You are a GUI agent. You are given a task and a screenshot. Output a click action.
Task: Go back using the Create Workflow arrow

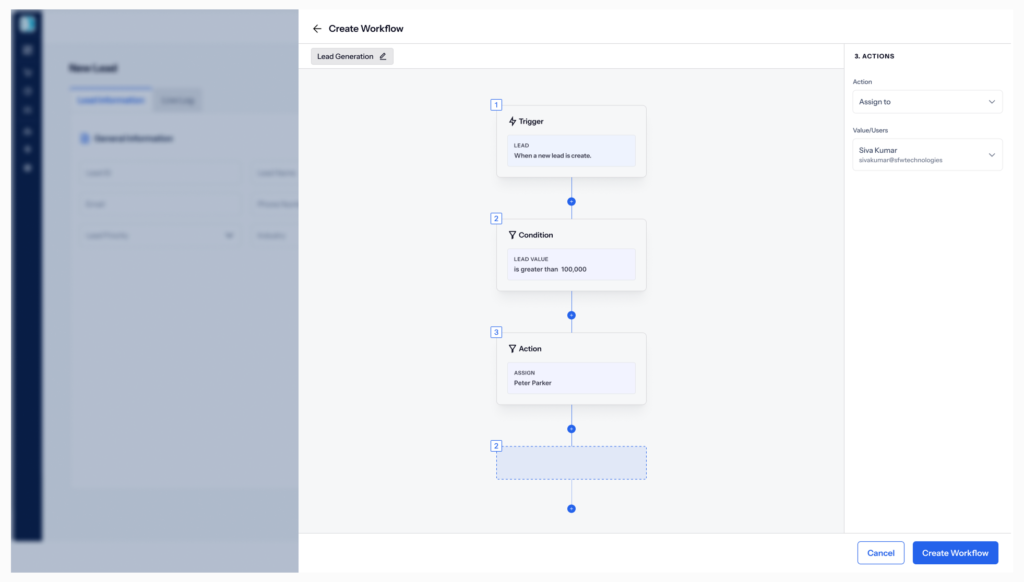point(317,29)
